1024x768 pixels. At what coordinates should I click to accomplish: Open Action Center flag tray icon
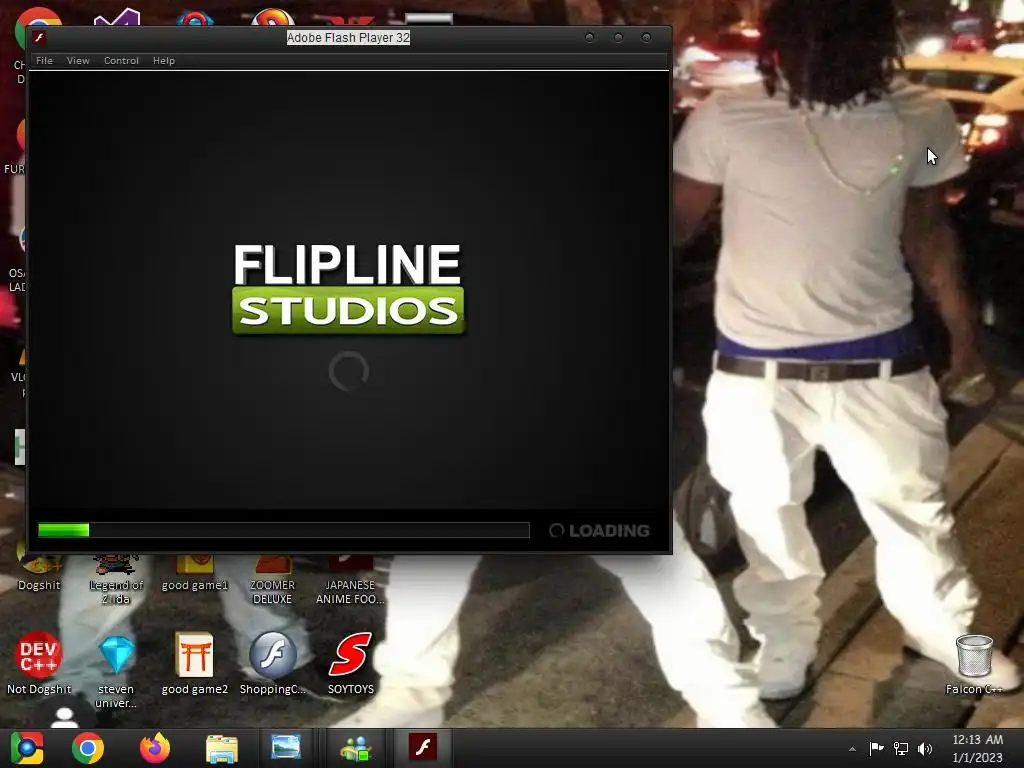[876, 749]
